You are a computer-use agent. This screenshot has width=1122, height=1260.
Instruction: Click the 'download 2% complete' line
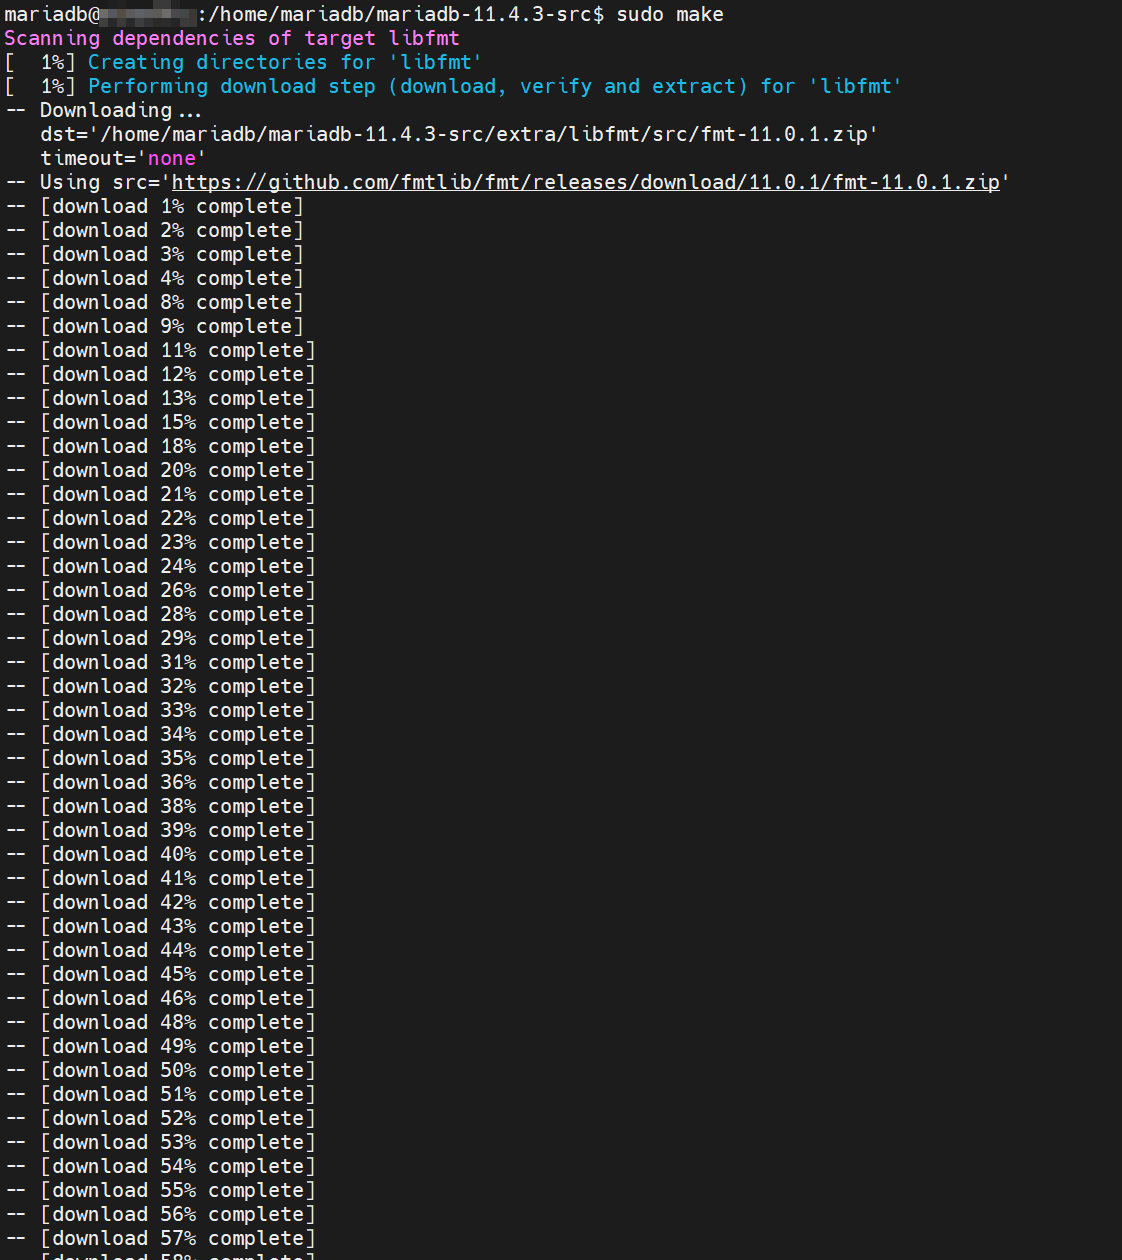pos(155,231)
